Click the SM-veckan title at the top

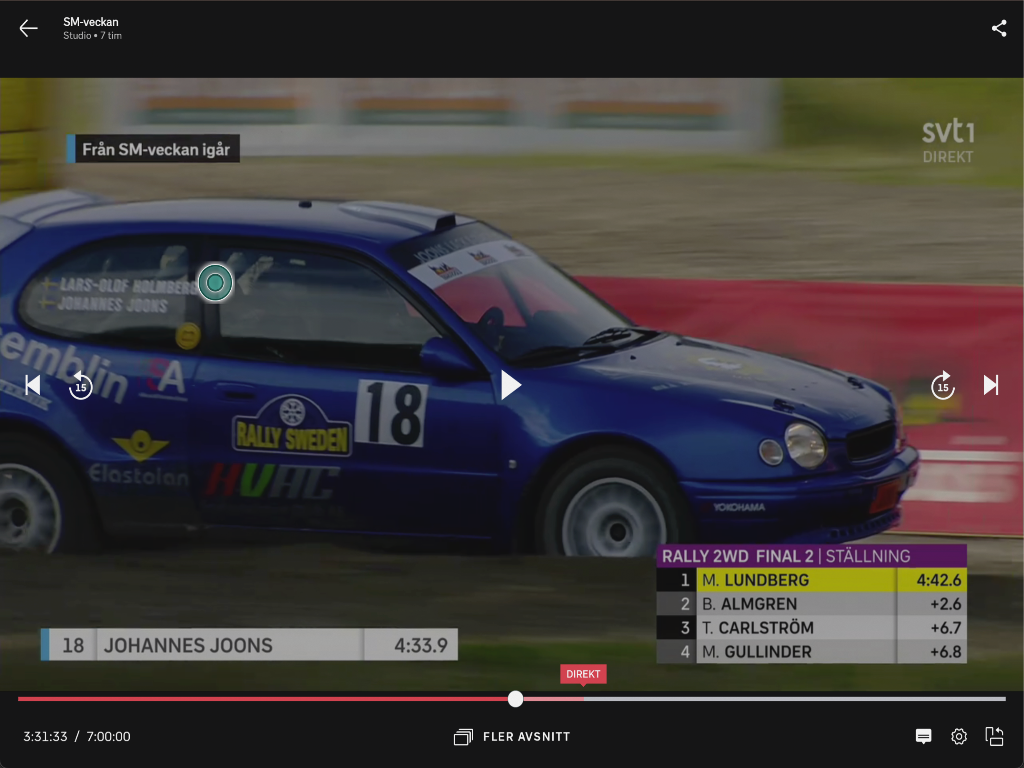click(x=91, y=22)
